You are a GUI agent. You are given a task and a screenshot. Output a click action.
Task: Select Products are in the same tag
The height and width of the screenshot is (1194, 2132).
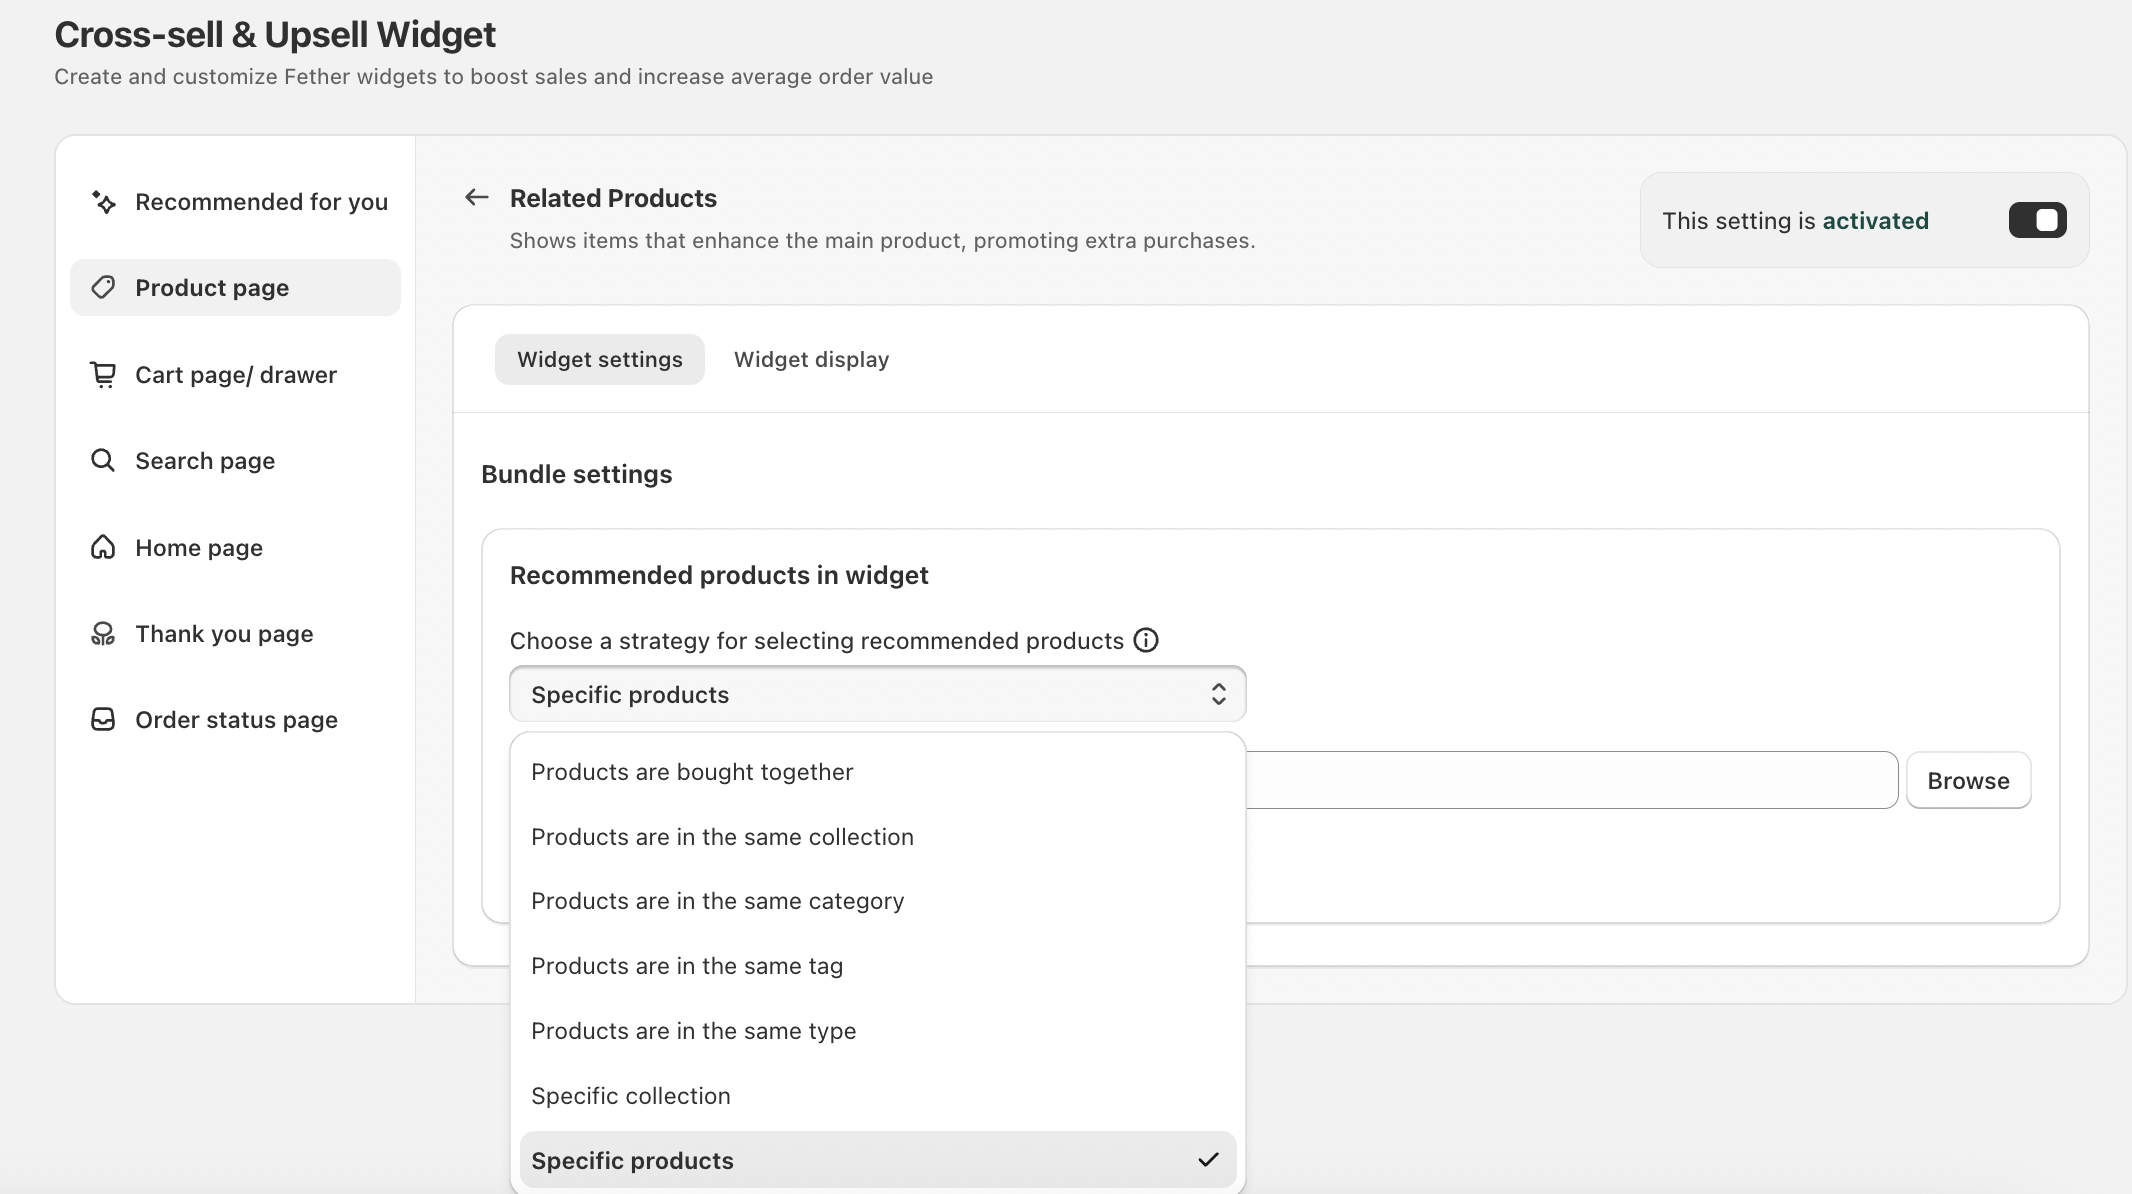click(687, 966)
